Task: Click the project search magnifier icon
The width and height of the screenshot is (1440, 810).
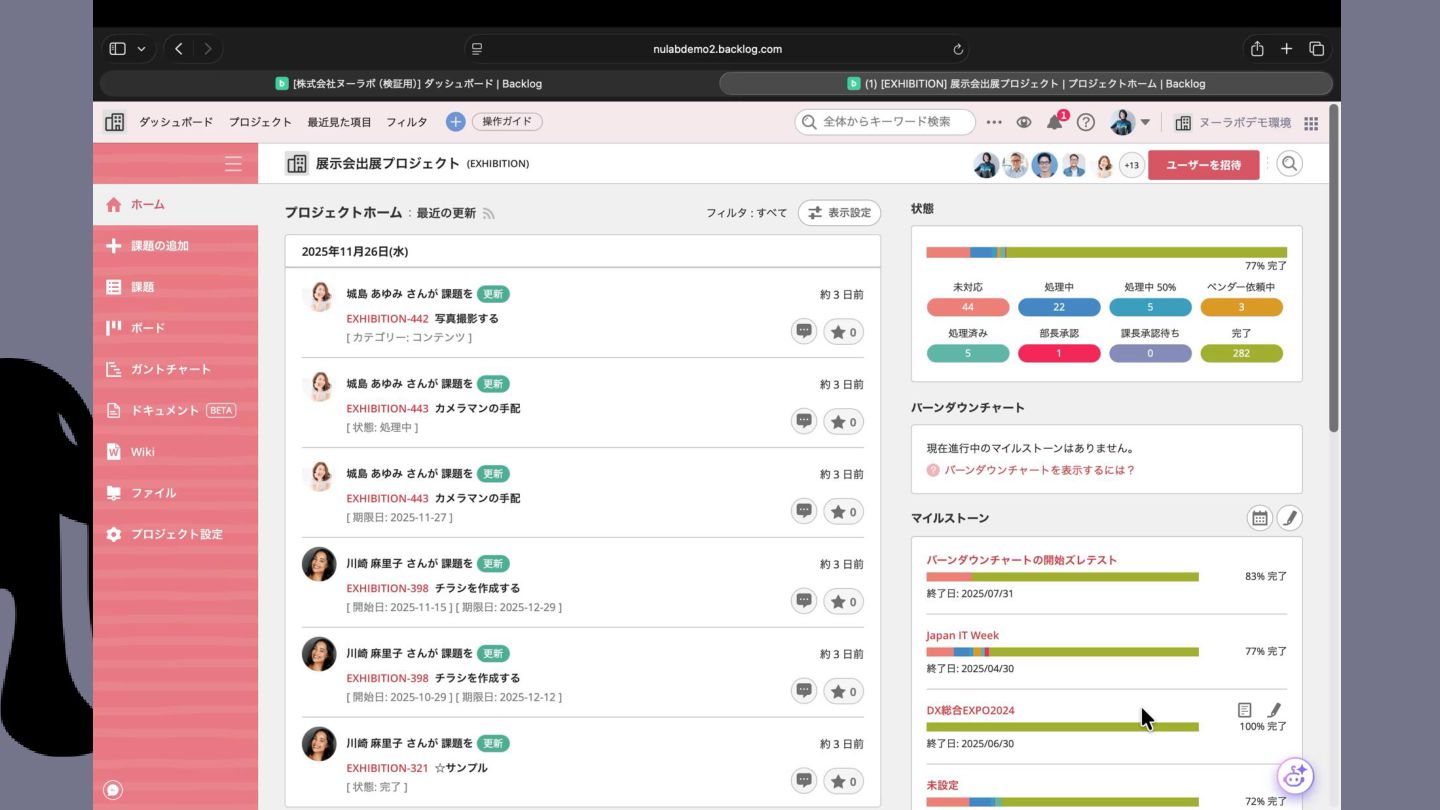Action: coord(1290,164)
